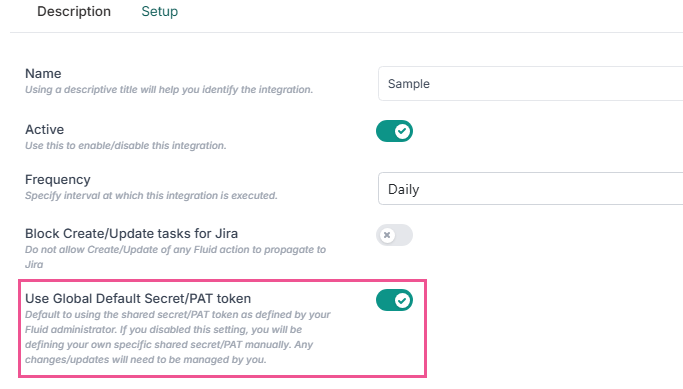
Task: Click the interval help text under Frequency
Action: pyautogui.click(x=151, y=196)
